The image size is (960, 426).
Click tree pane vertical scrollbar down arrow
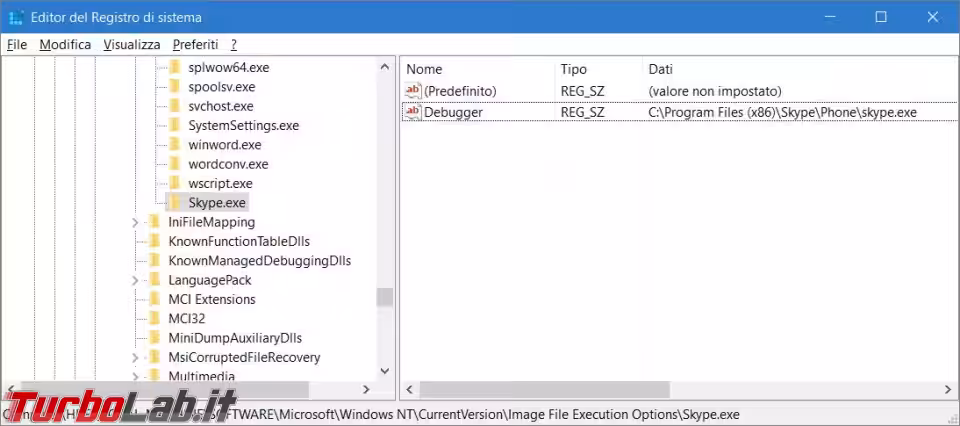pos(384,371)
